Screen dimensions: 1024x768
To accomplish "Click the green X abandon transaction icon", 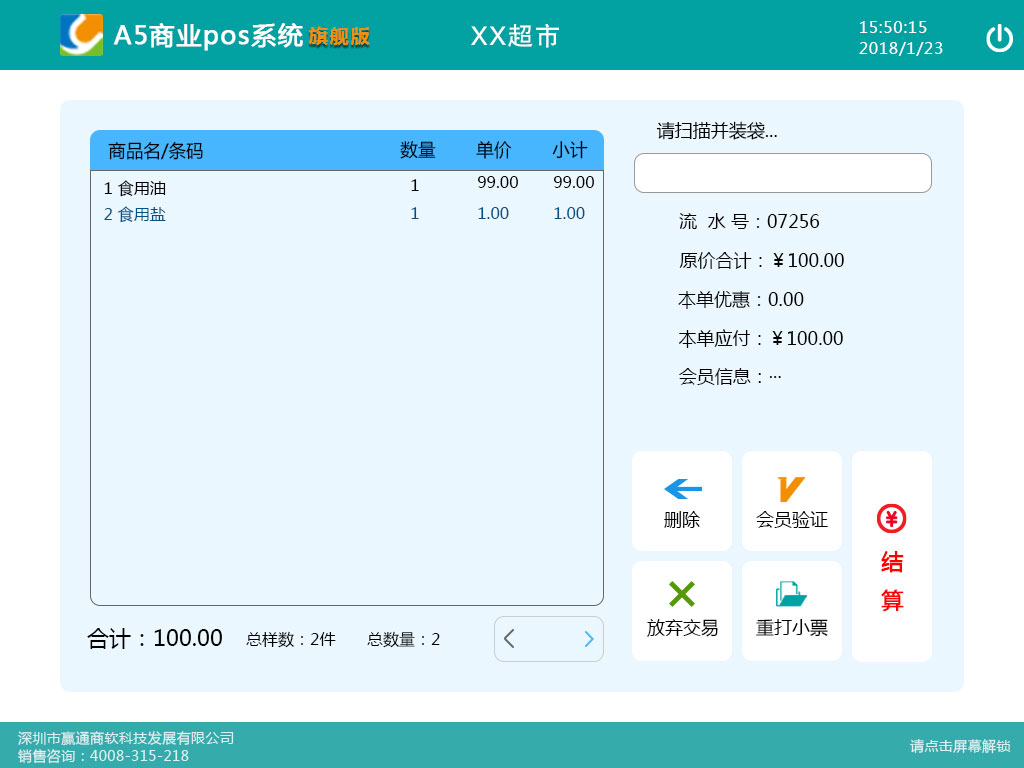I will 682,594.
